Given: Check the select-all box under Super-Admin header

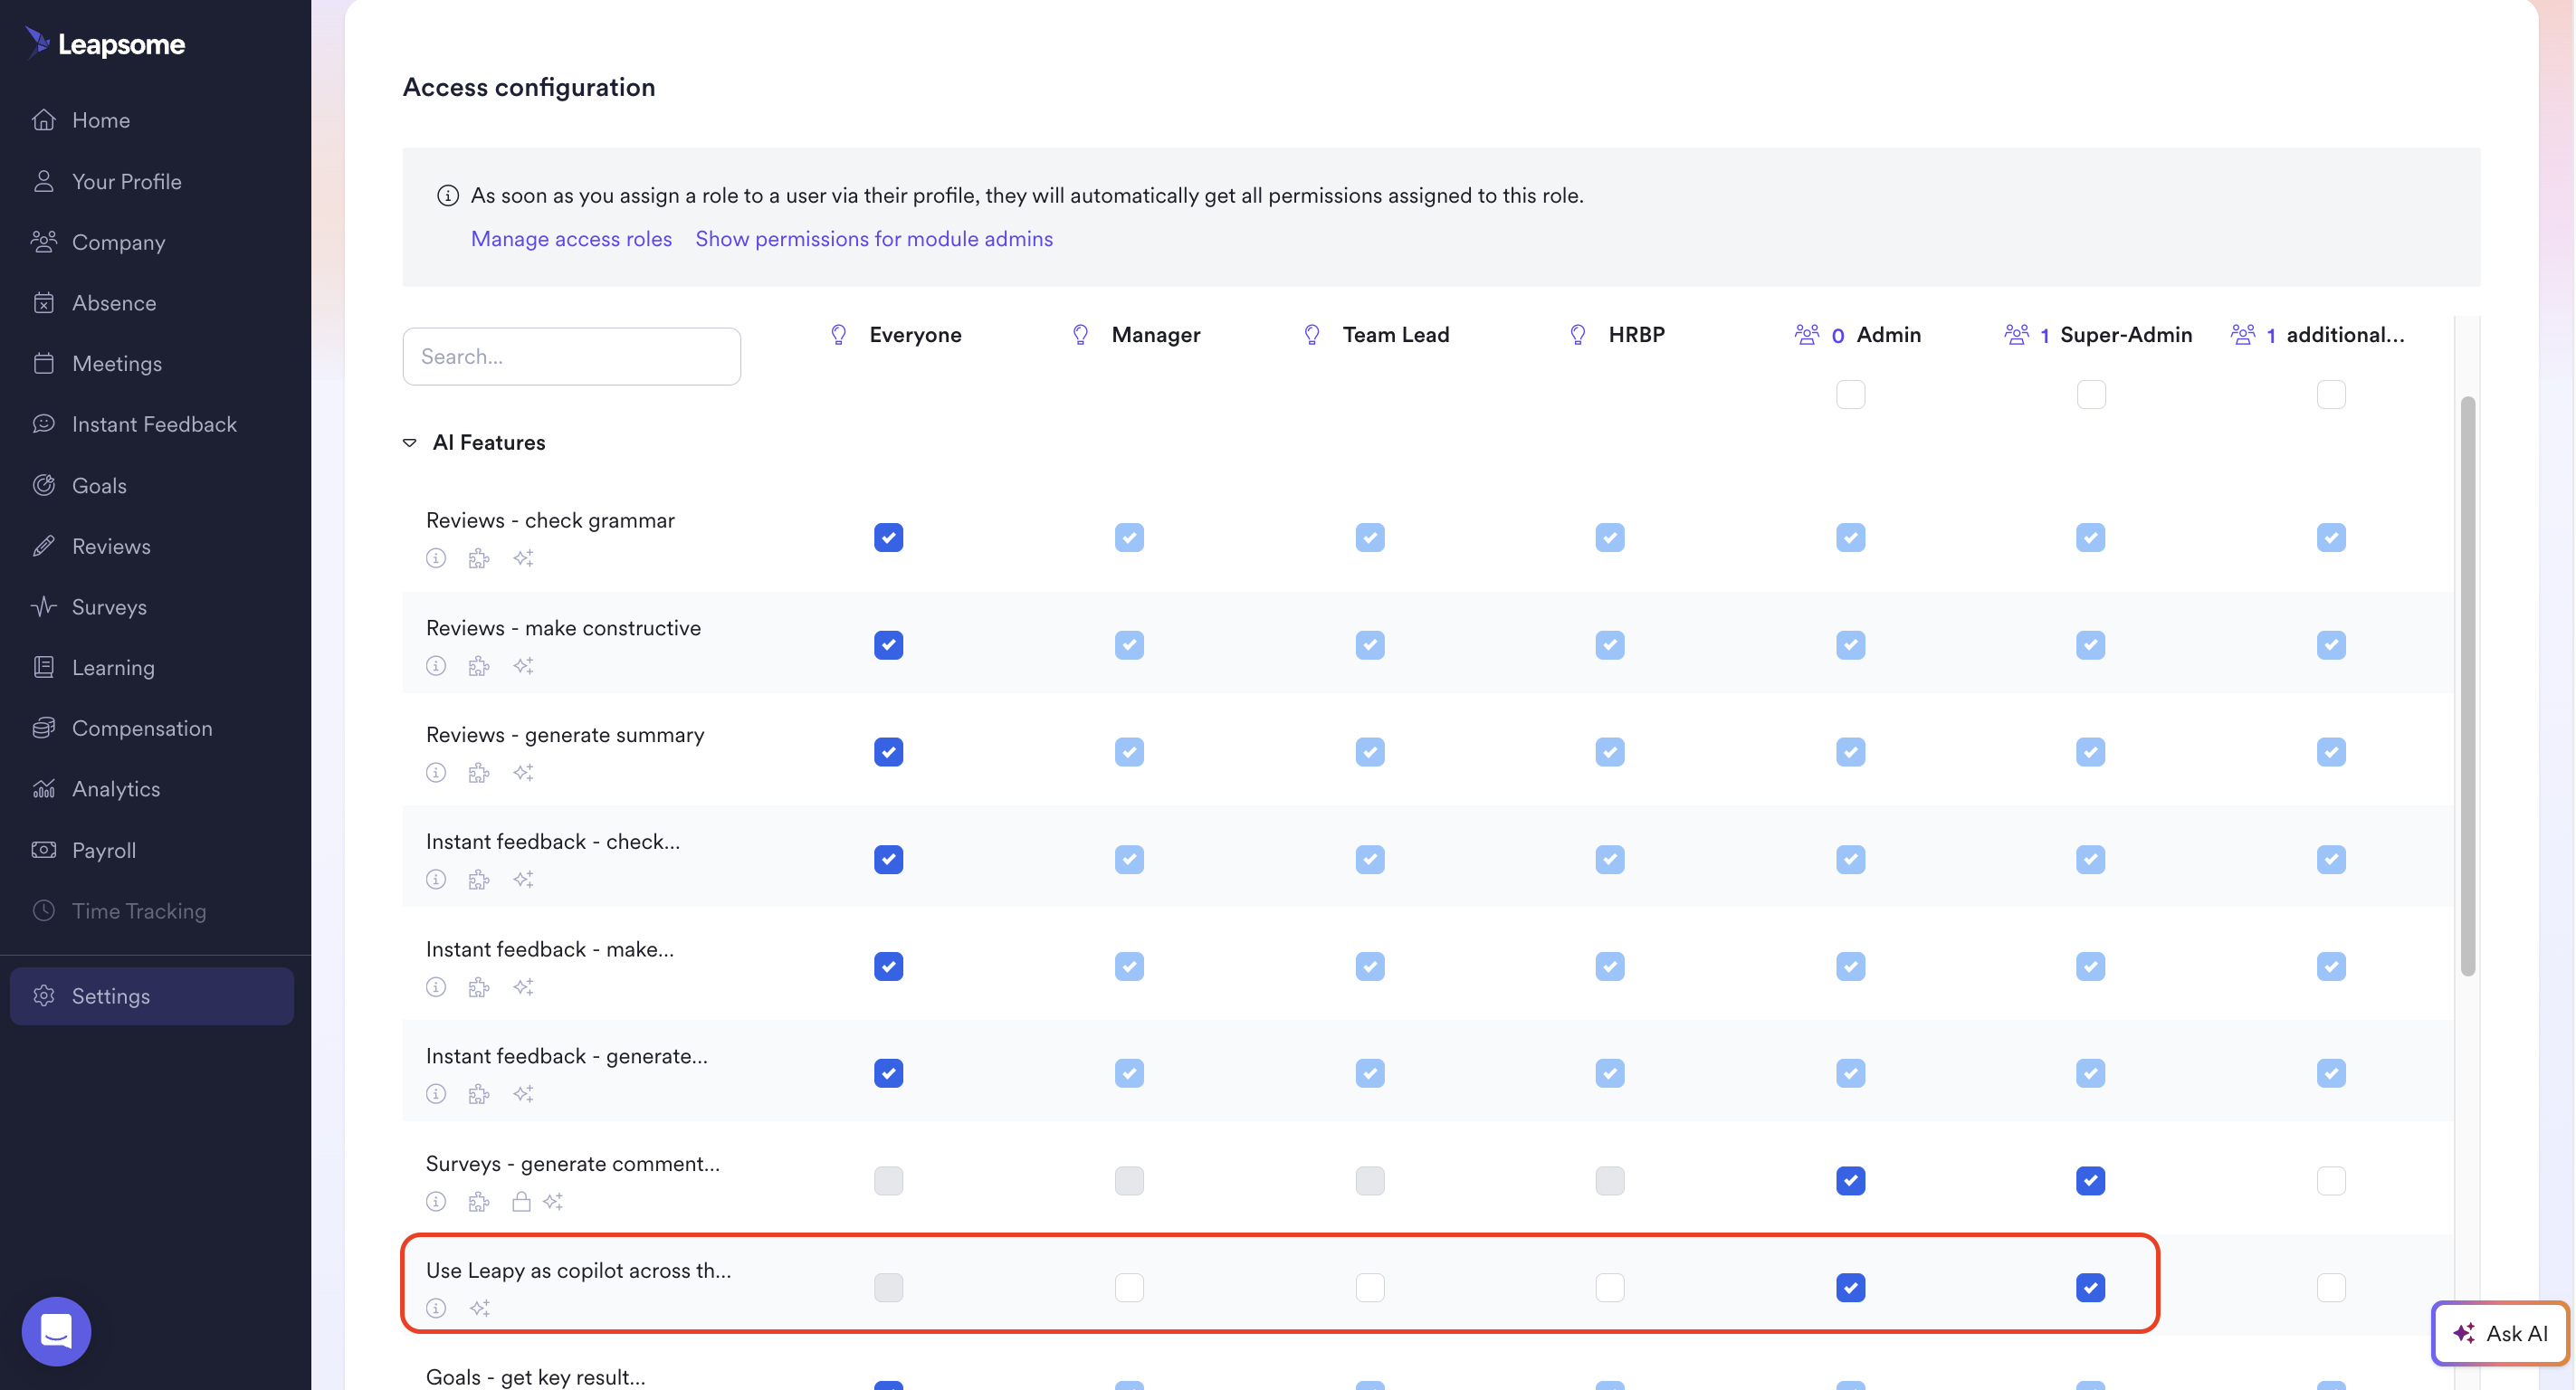Looking at the screenshot, I should click(2090, 394).
